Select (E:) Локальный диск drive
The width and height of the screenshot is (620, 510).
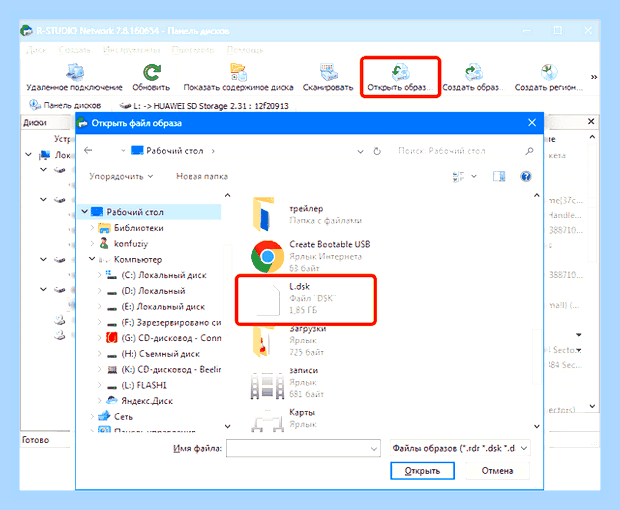pyautogui.click(x=163, y=307)
